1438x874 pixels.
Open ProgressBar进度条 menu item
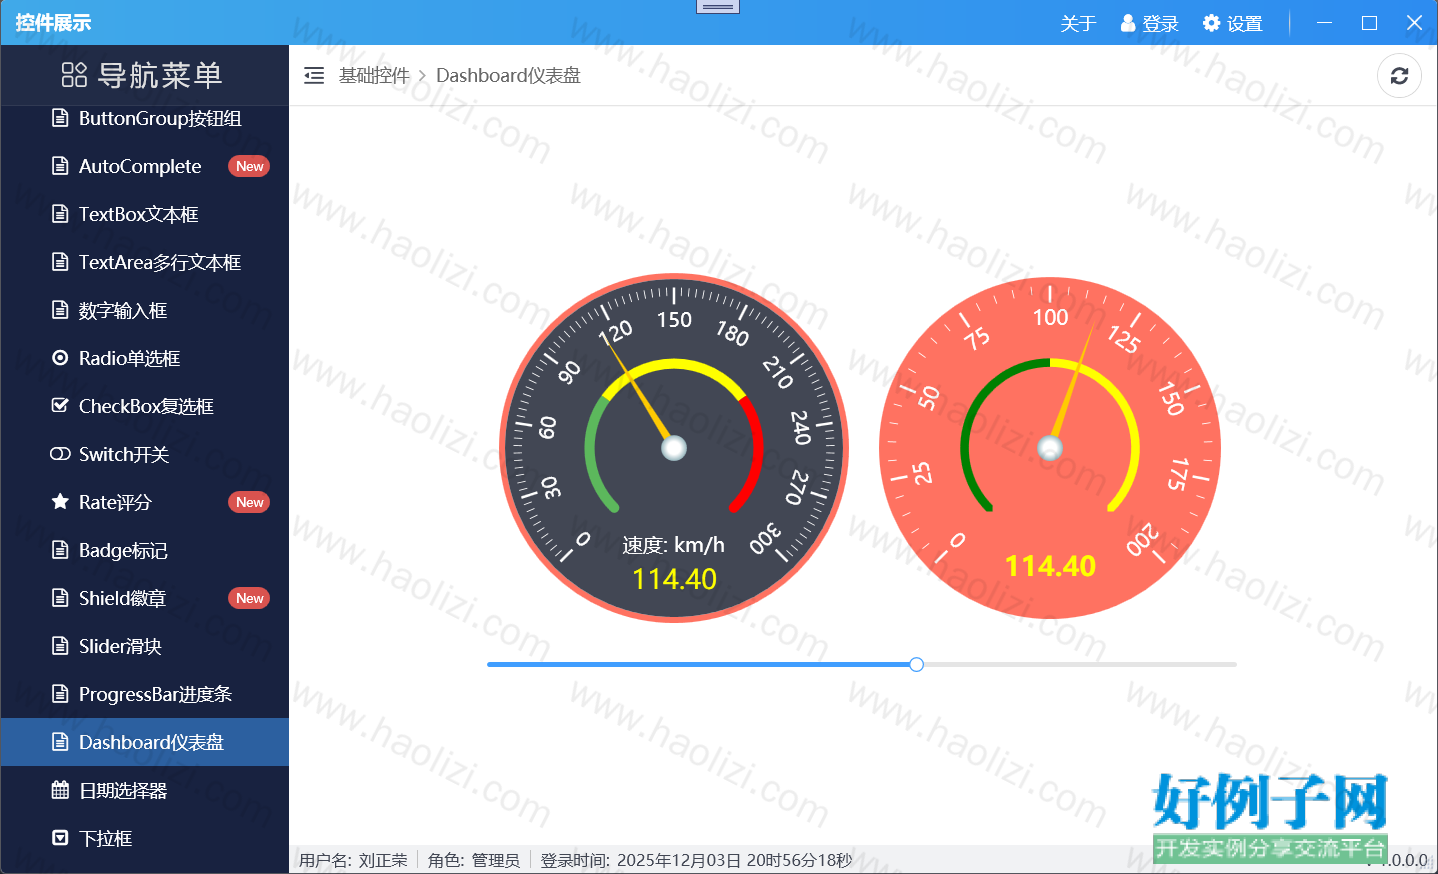click(x=145, y=694)
